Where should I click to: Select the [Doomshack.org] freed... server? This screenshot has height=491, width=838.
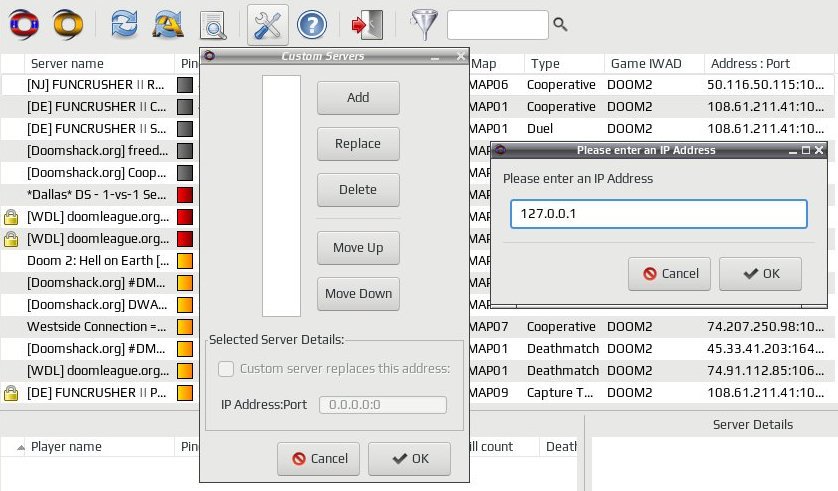[x=97, y=151]
